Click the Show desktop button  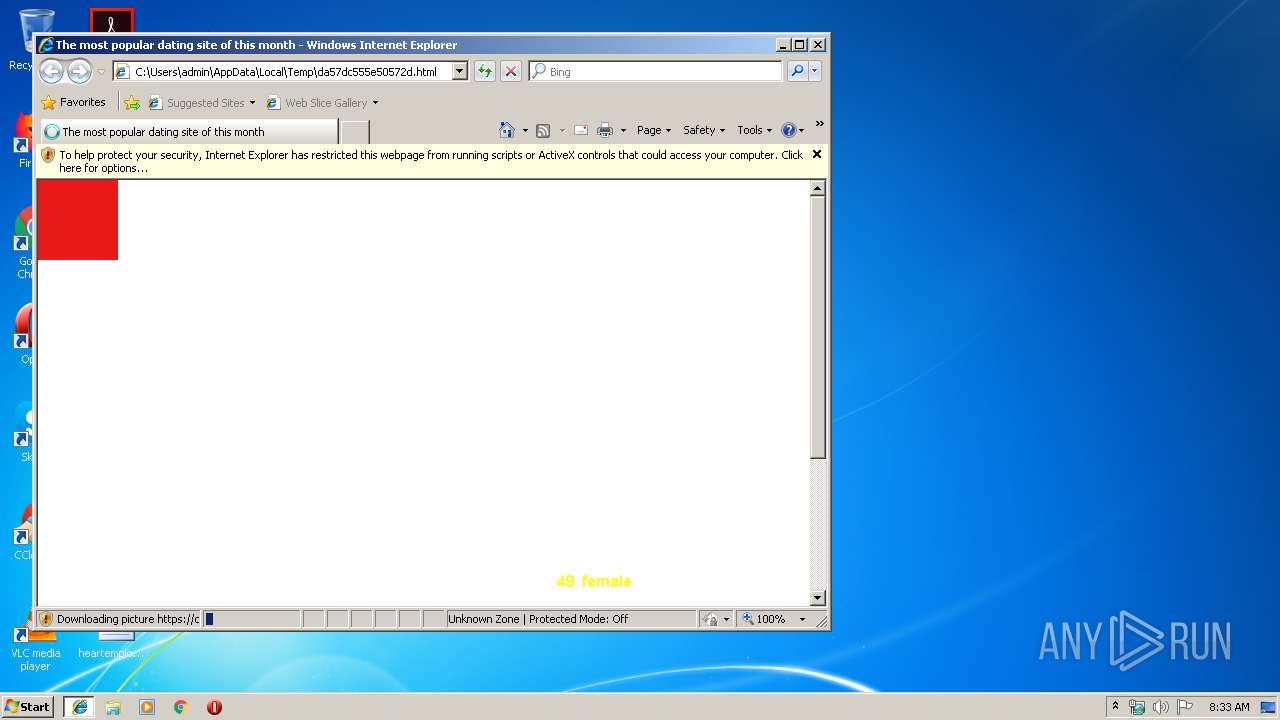pos(1270,707)
